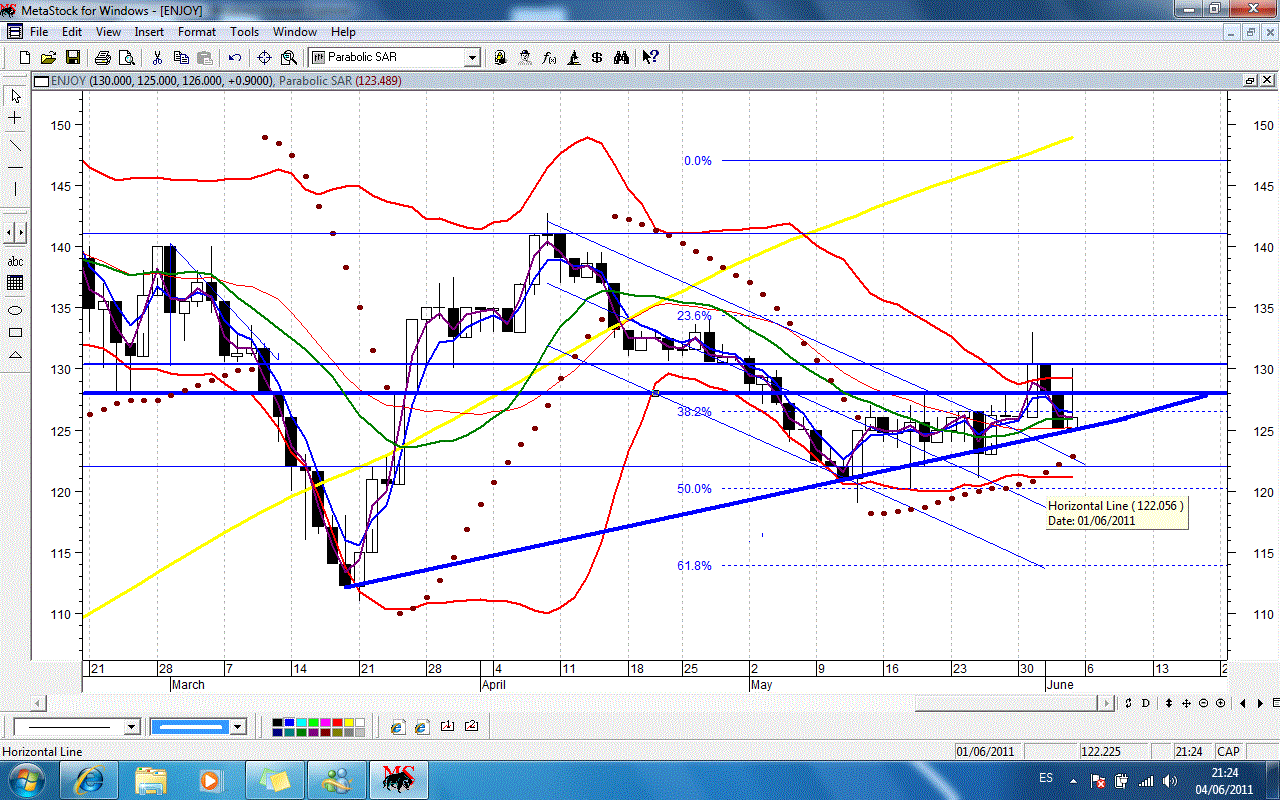Viewport: 1280px width, 800px height.
Task: Select the horizontal line tool
Action: click(x=15, y=166)
